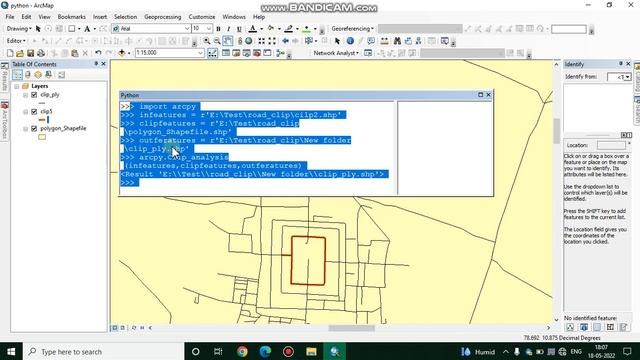Switch TOC to List By Drawing Order
The image size is (640, 360).
coord(17,75)
